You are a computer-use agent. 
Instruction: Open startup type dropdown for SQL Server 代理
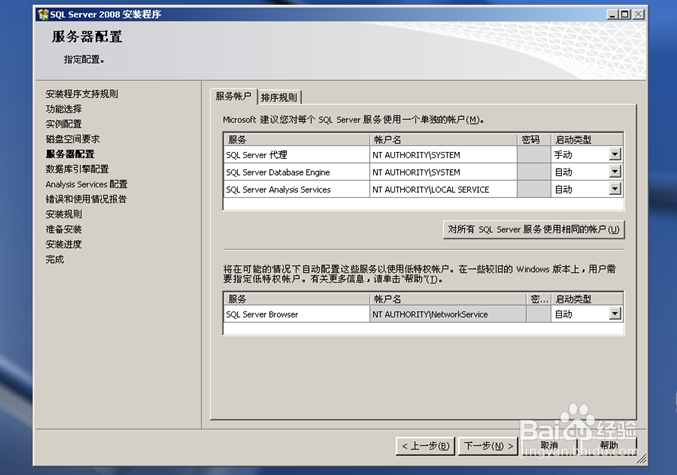click(615, 154)
